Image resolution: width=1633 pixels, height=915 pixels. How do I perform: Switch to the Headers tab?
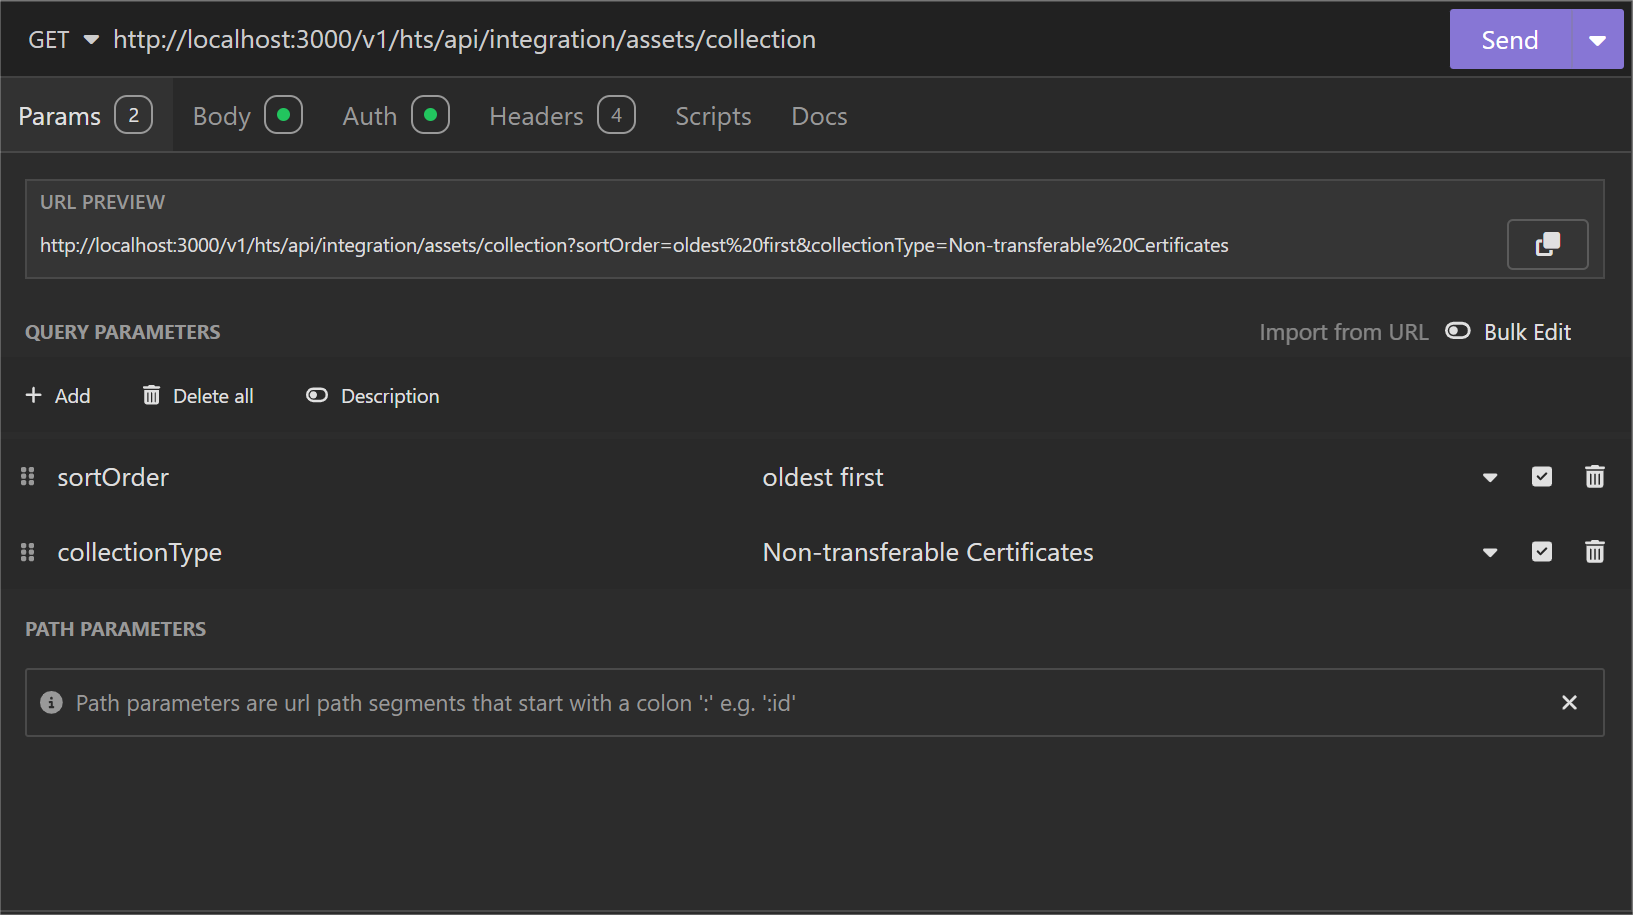pos(536,115)
